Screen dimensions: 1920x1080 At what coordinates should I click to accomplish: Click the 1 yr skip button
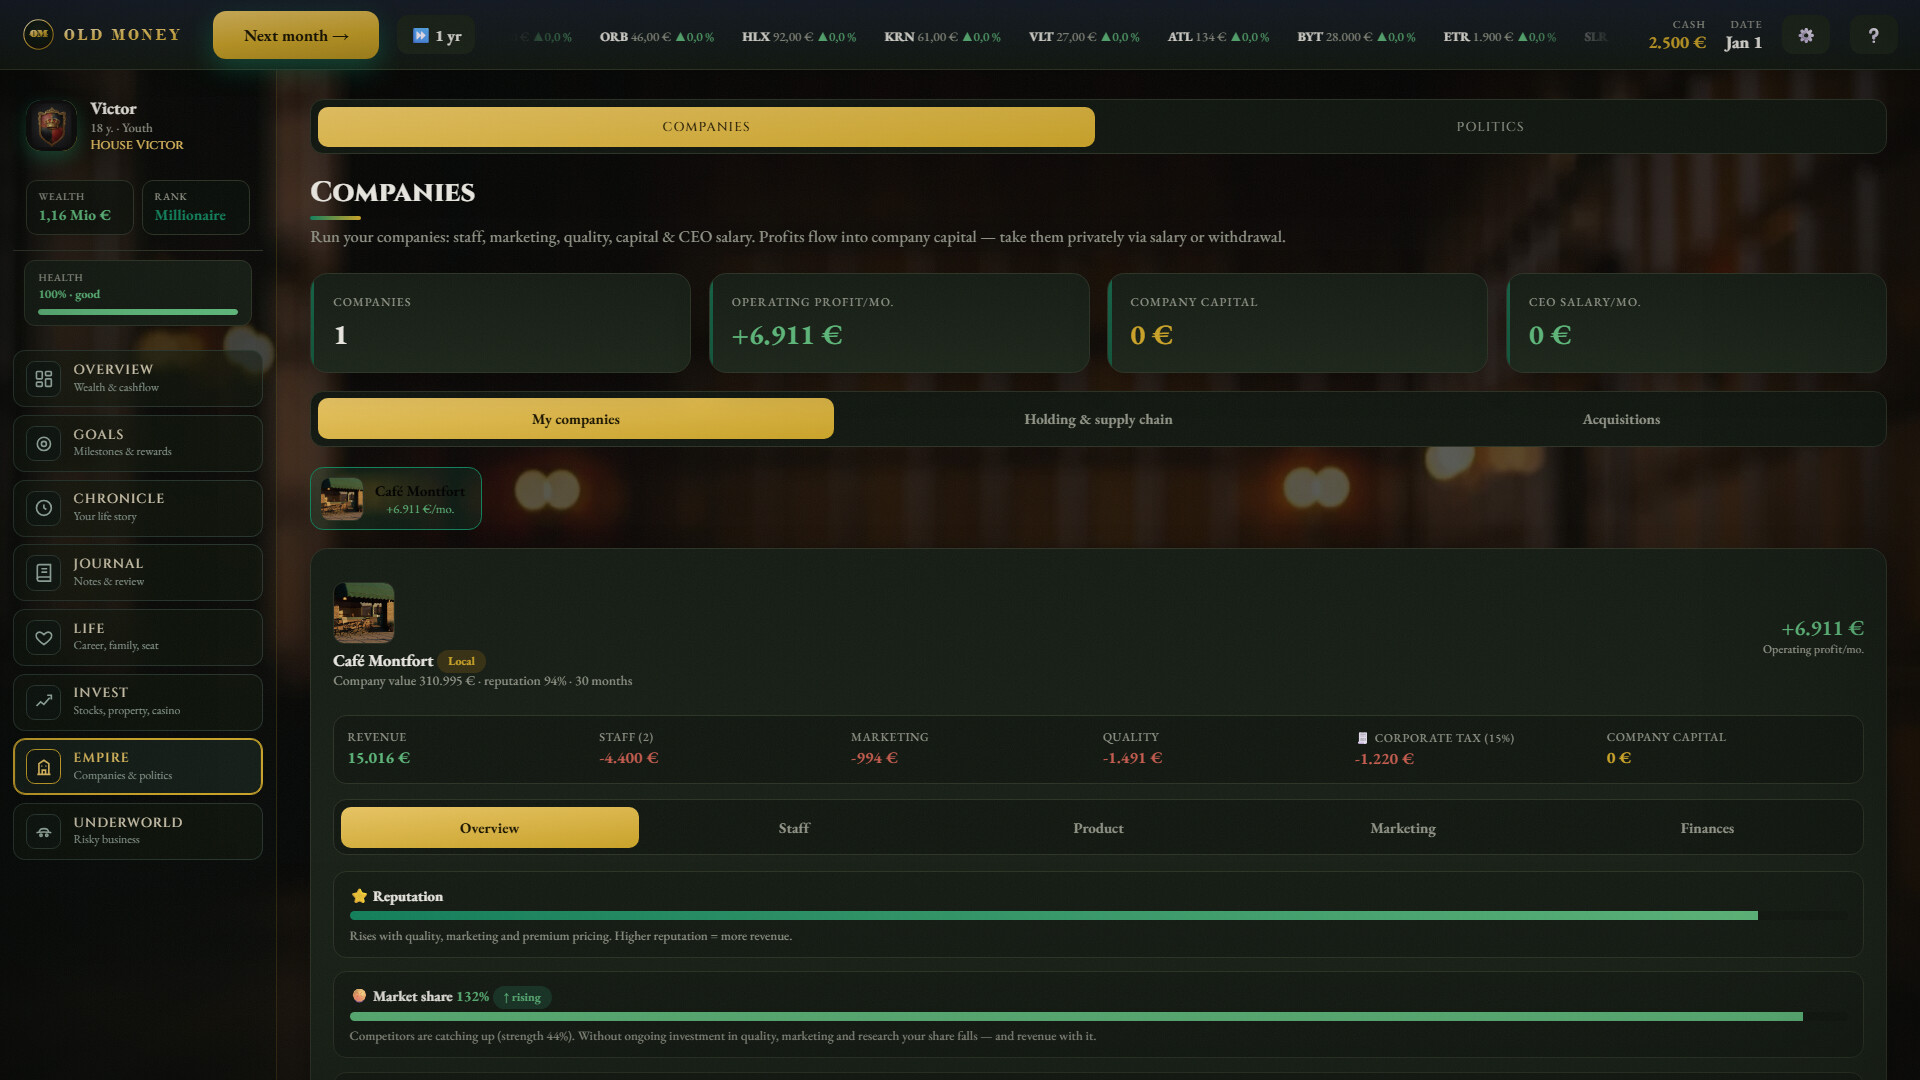pos(436,36)
